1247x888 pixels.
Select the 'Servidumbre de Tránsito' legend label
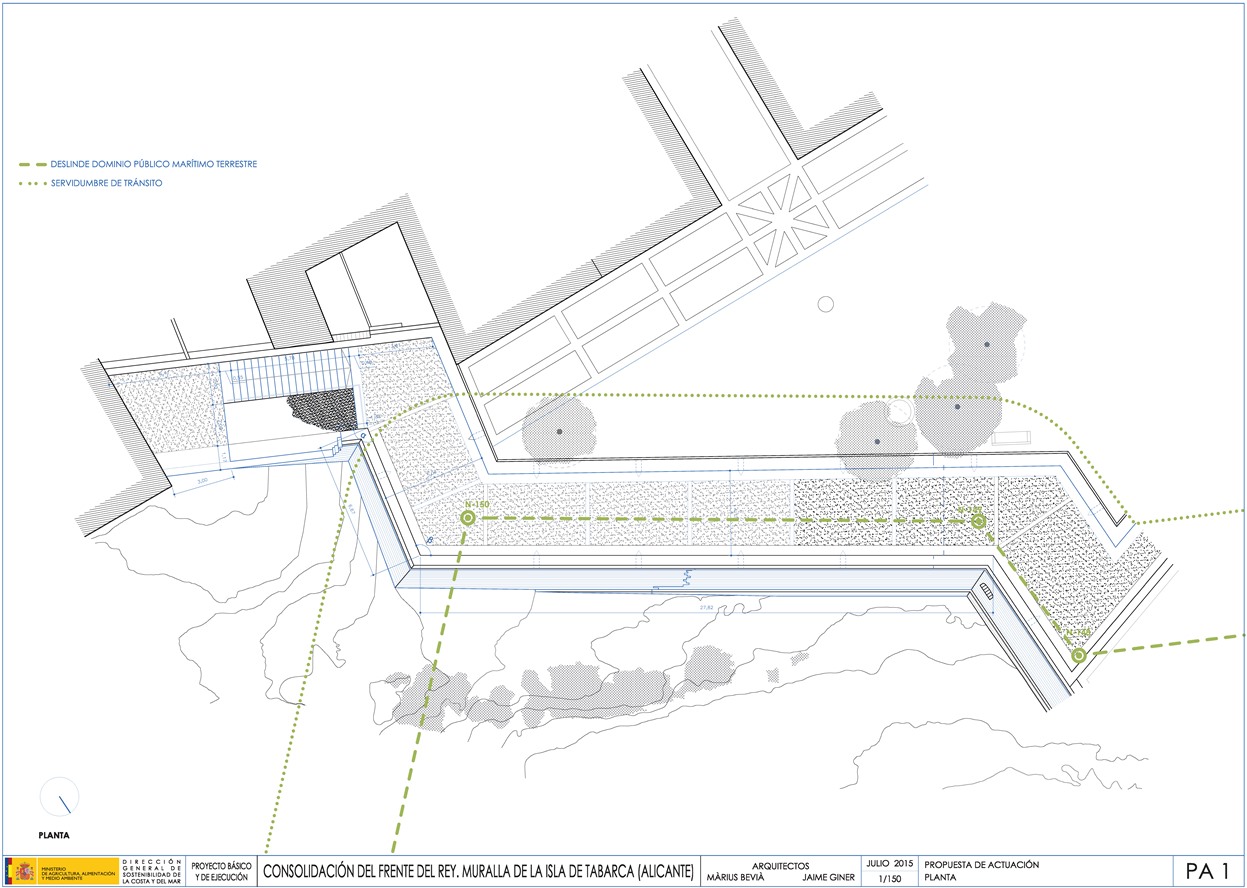[x=106, y=184]
